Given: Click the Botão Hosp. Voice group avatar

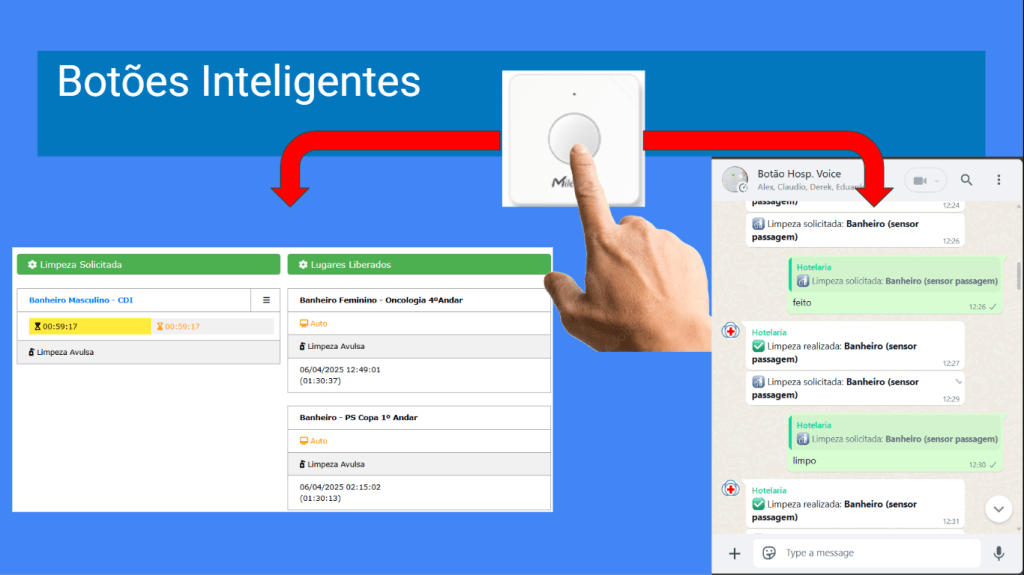Looking at the screenshot, I should click(736, 180).
